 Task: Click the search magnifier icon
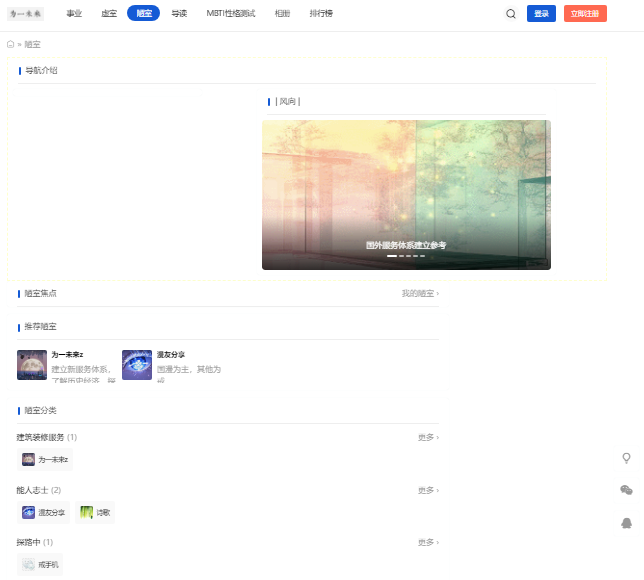[511, 14]
